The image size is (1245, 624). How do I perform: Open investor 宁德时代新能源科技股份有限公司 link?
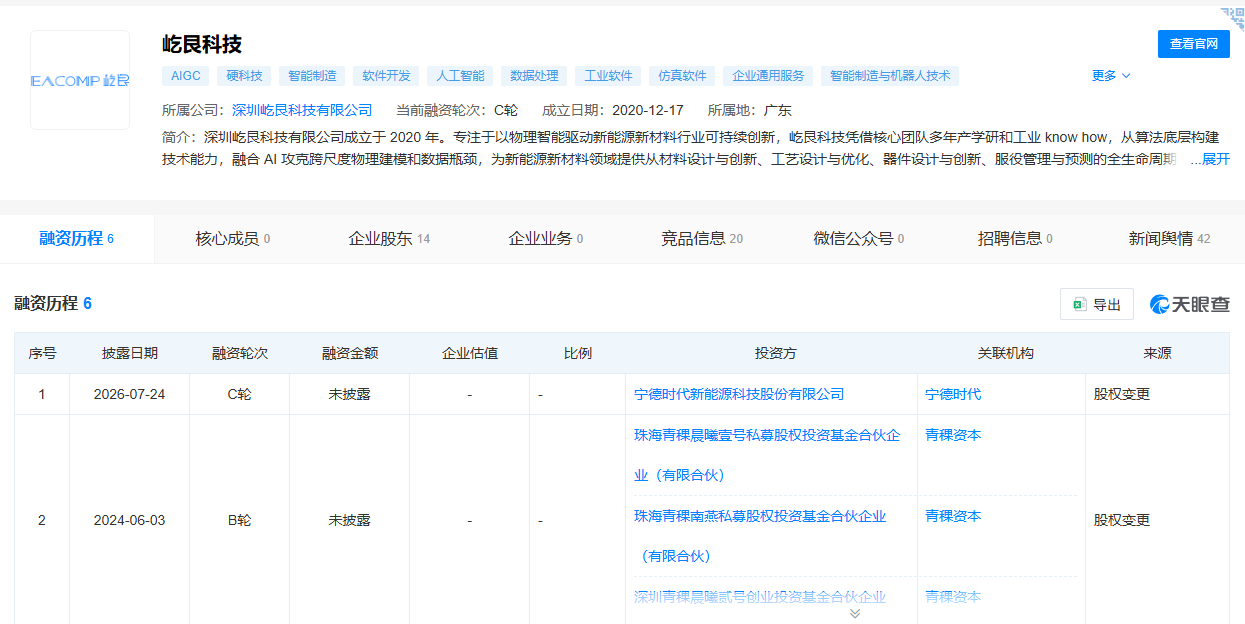coord(739,394)
